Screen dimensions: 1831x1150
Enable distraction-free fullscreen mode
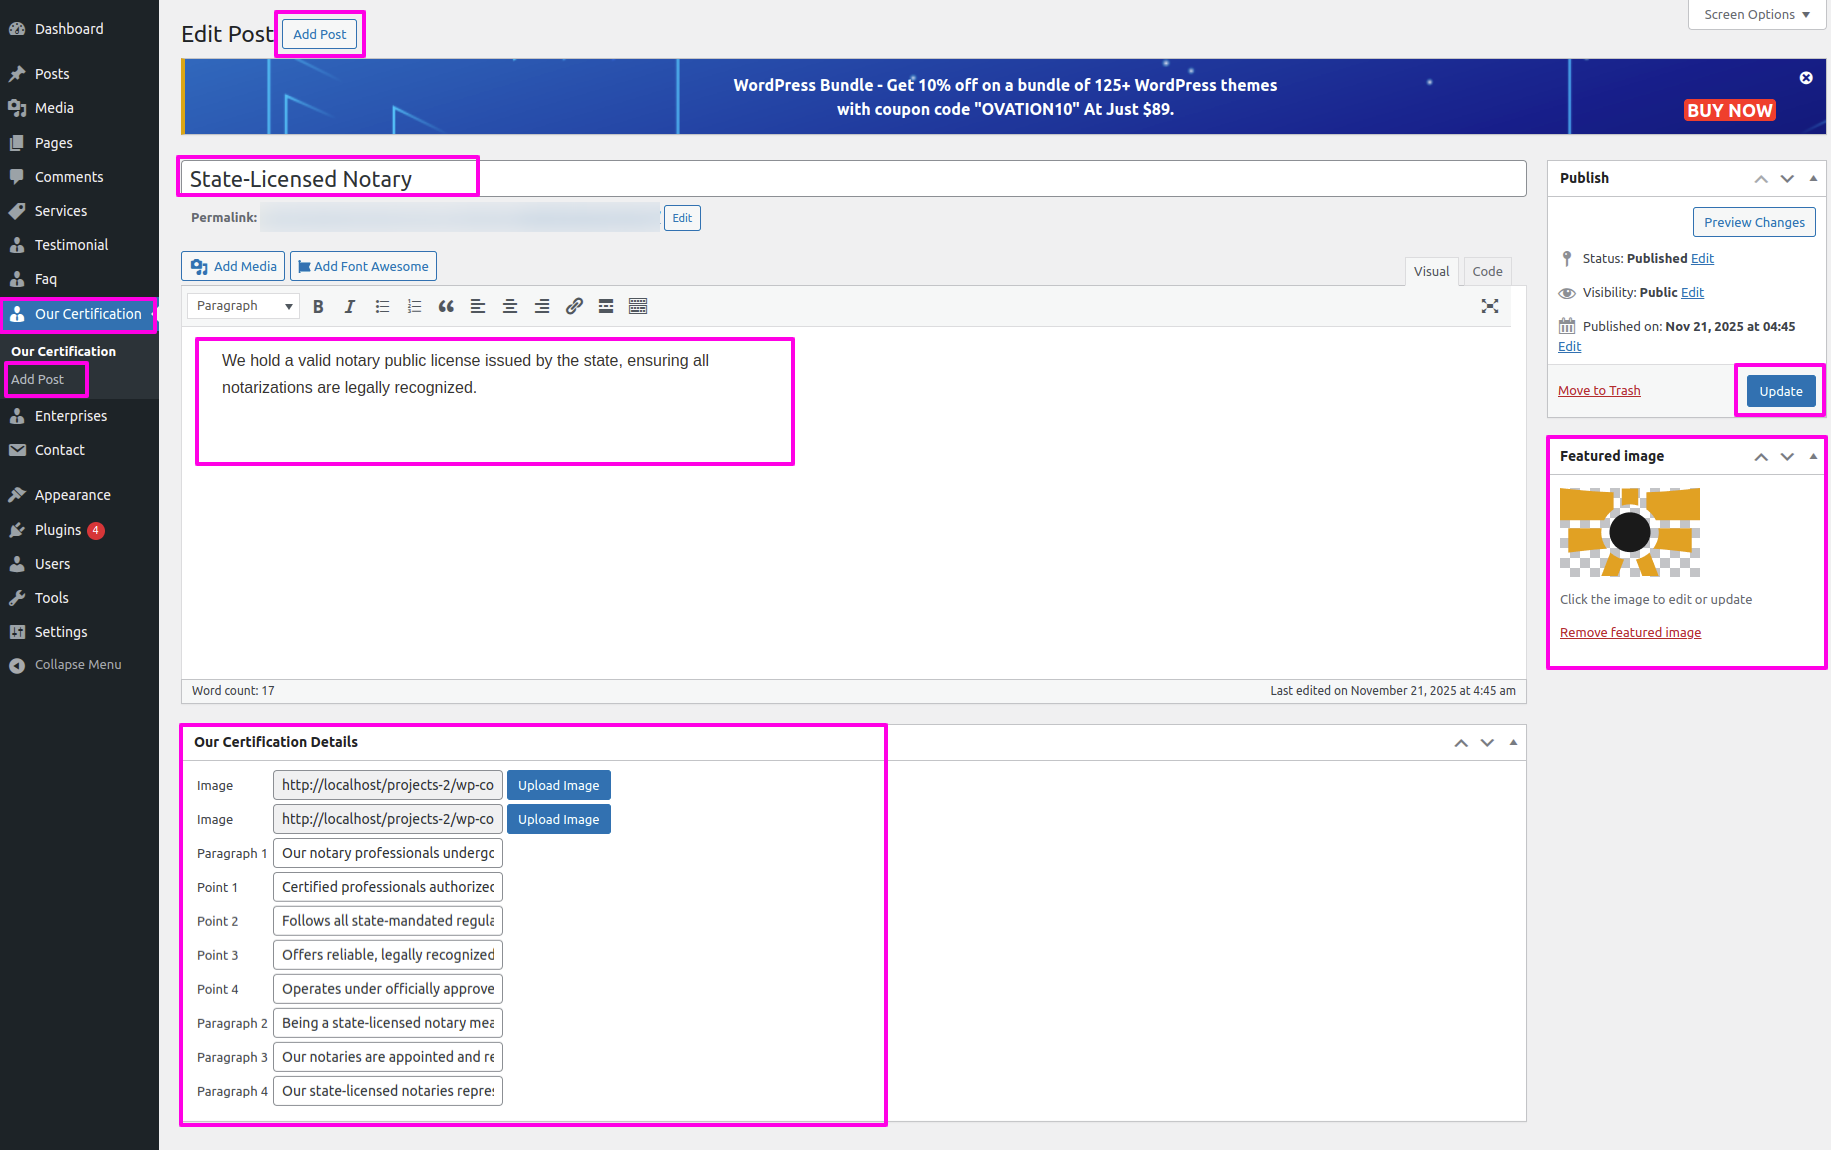coord(1489,307)
